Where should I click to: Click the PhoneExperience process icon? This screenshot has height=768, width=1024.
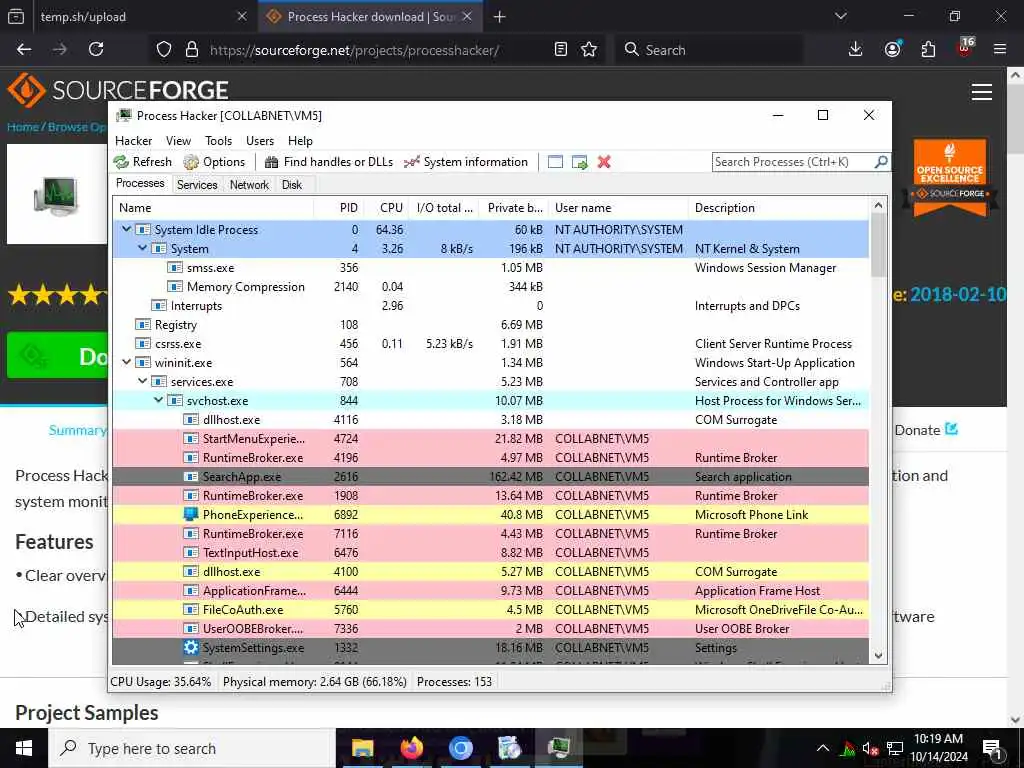coord(191,515)
